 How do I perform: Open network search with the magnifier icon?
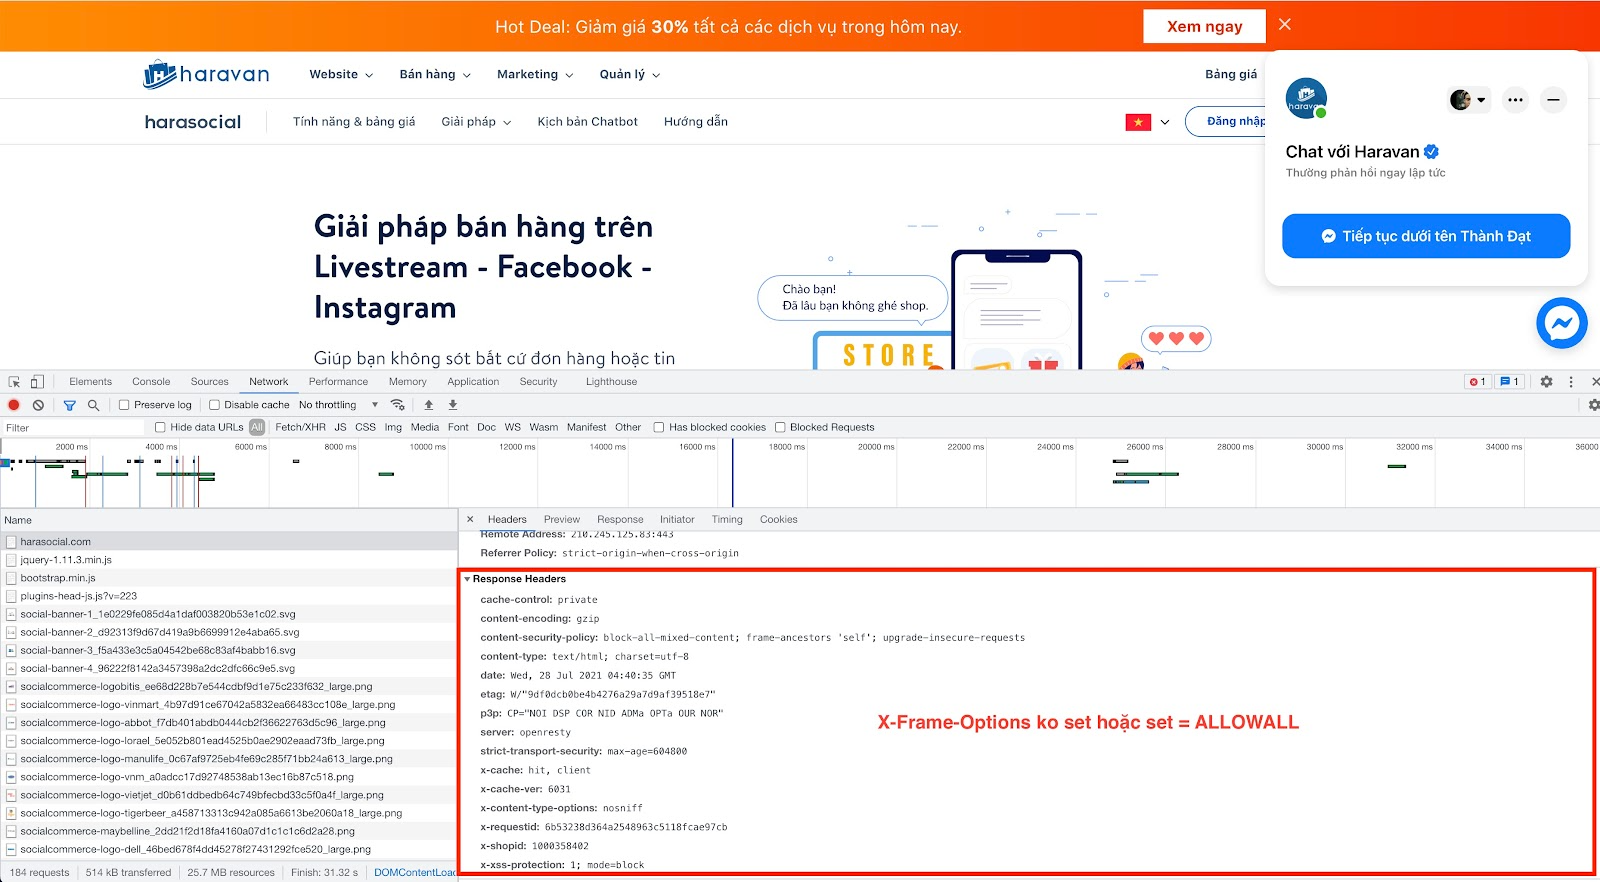pyautogui.click(x=93, y=405)
